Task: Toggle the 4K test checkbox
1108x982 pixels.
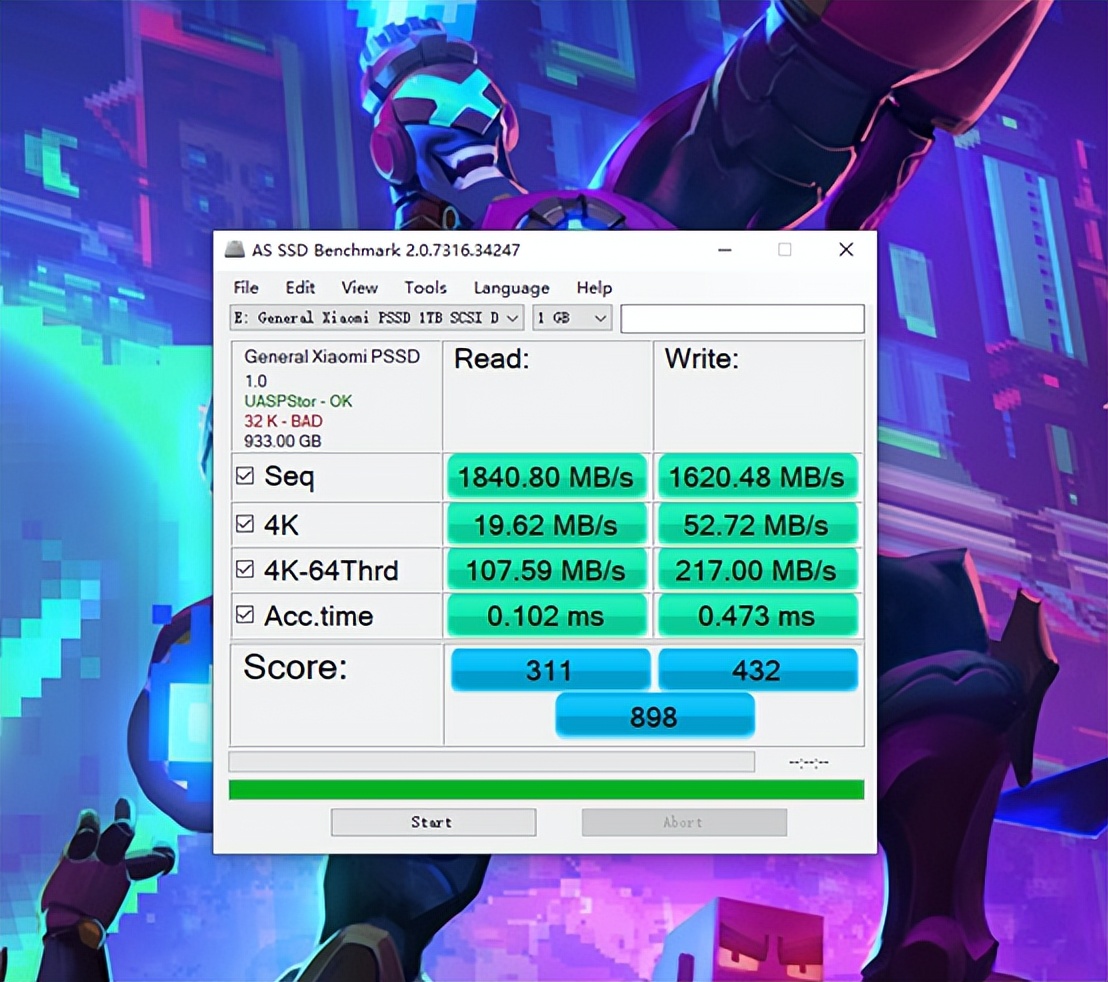Action: (245, 524)
